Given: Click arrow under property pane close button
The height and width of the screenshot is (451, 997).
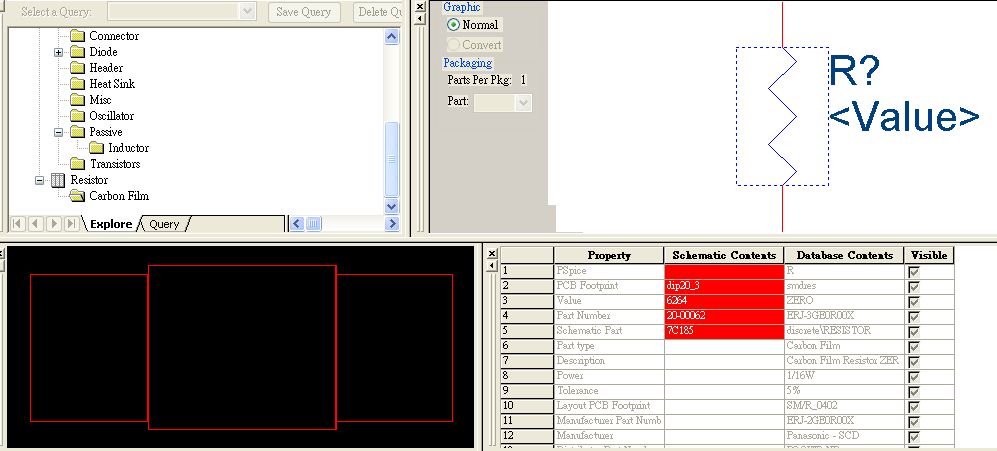Looking at the screenshot, I should pos(492,265).
